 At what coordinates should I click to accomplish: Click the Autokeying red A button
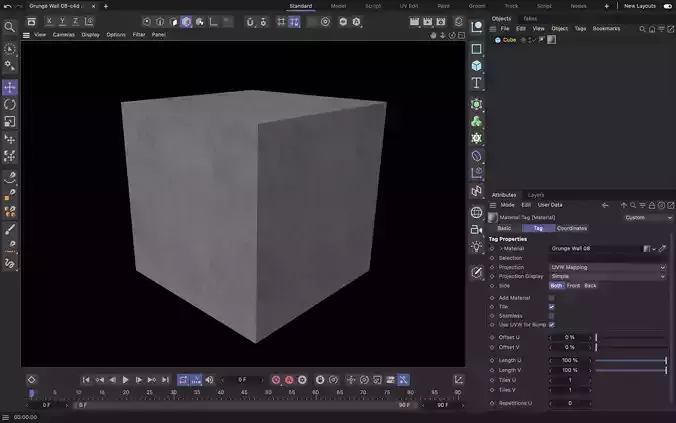pos(289,380)
